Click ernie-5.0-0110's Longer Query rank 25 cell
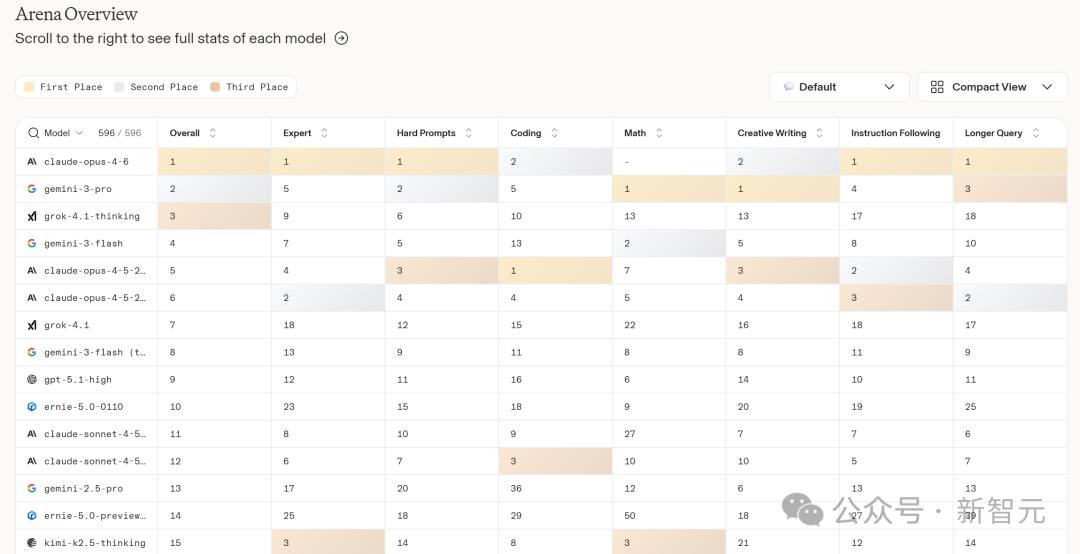Screen dimensions: 1080x554 pyautogui.click(x=1010, y=407)
